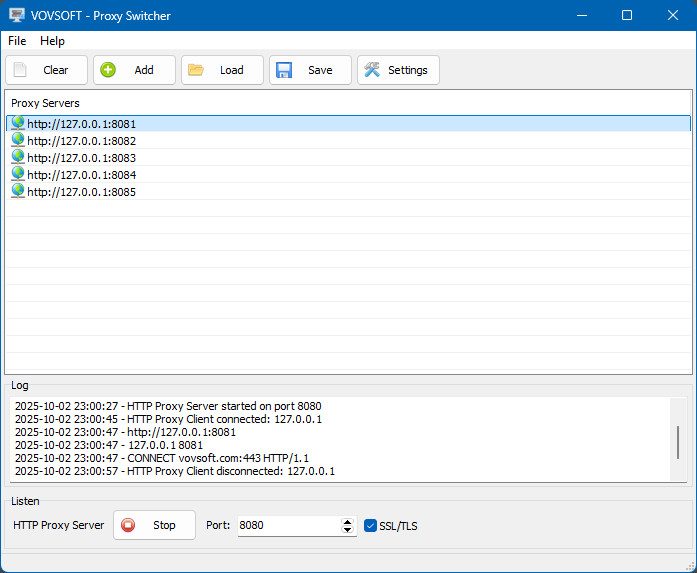Click log line 'HTTP Proxy Client disconnected: 127.0.0.1'
This screenshot has width=697, height=573.
175,471
